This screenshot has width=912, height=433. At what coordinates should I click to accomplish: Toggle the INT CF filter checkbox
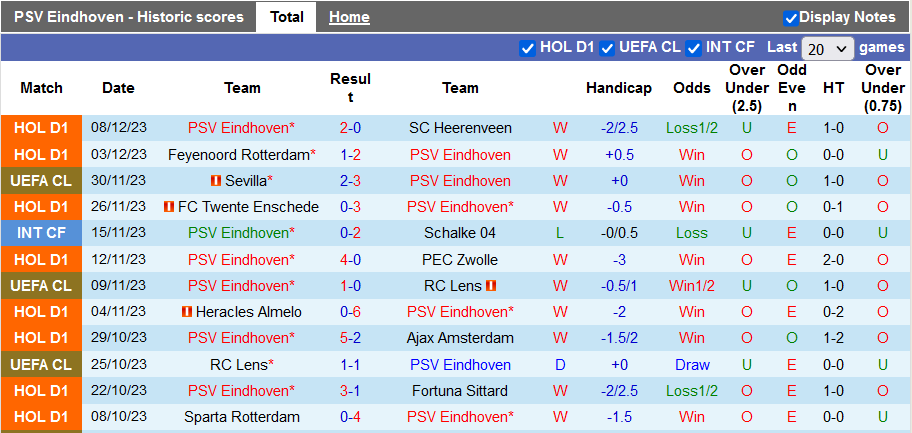694,47
